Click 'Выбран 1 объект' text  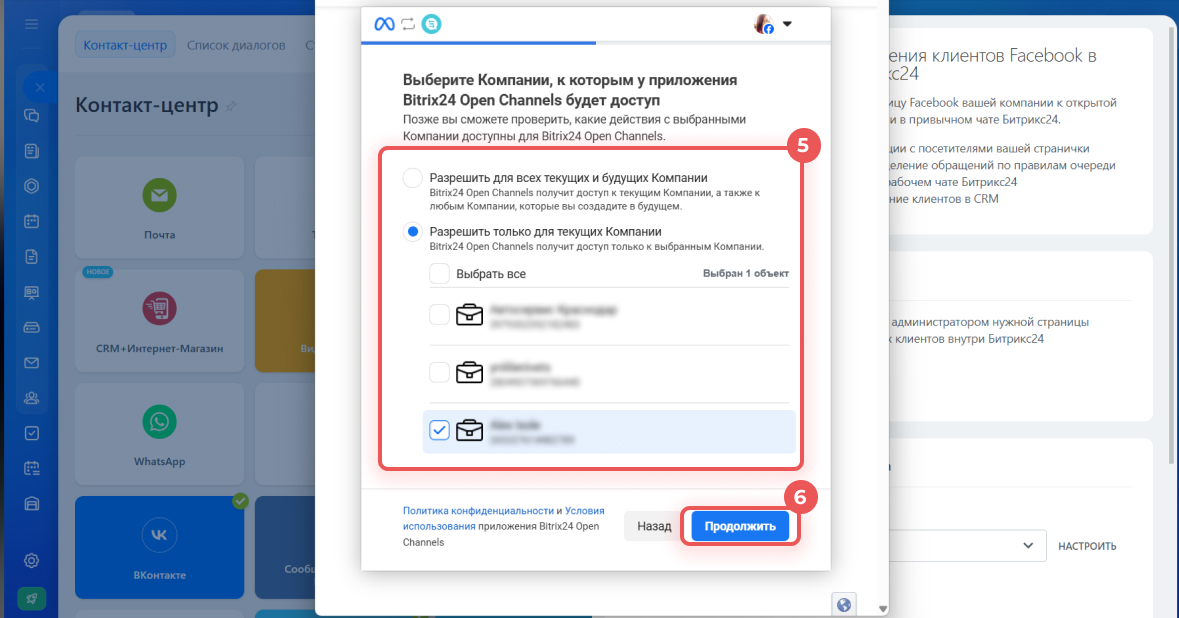pyautogui.click(x=745, y=274)
